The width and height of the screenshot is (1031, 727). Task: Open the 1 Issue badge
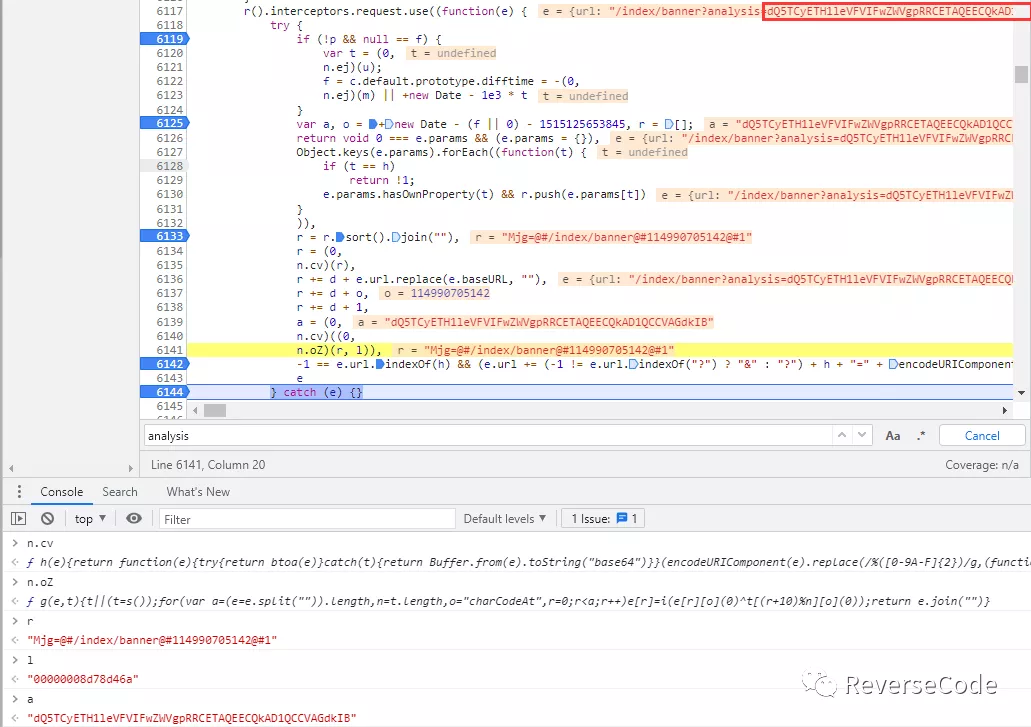(604, 519)
